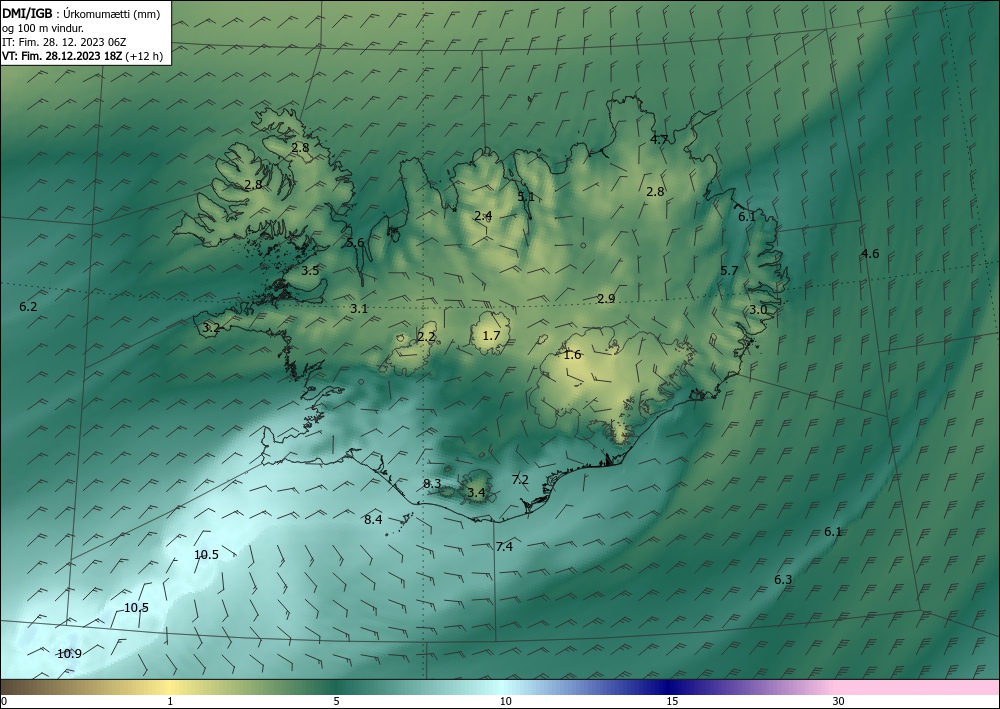1000x709 pixels.
Task: Click the 3.1 value label
Action: click(359, 309)
